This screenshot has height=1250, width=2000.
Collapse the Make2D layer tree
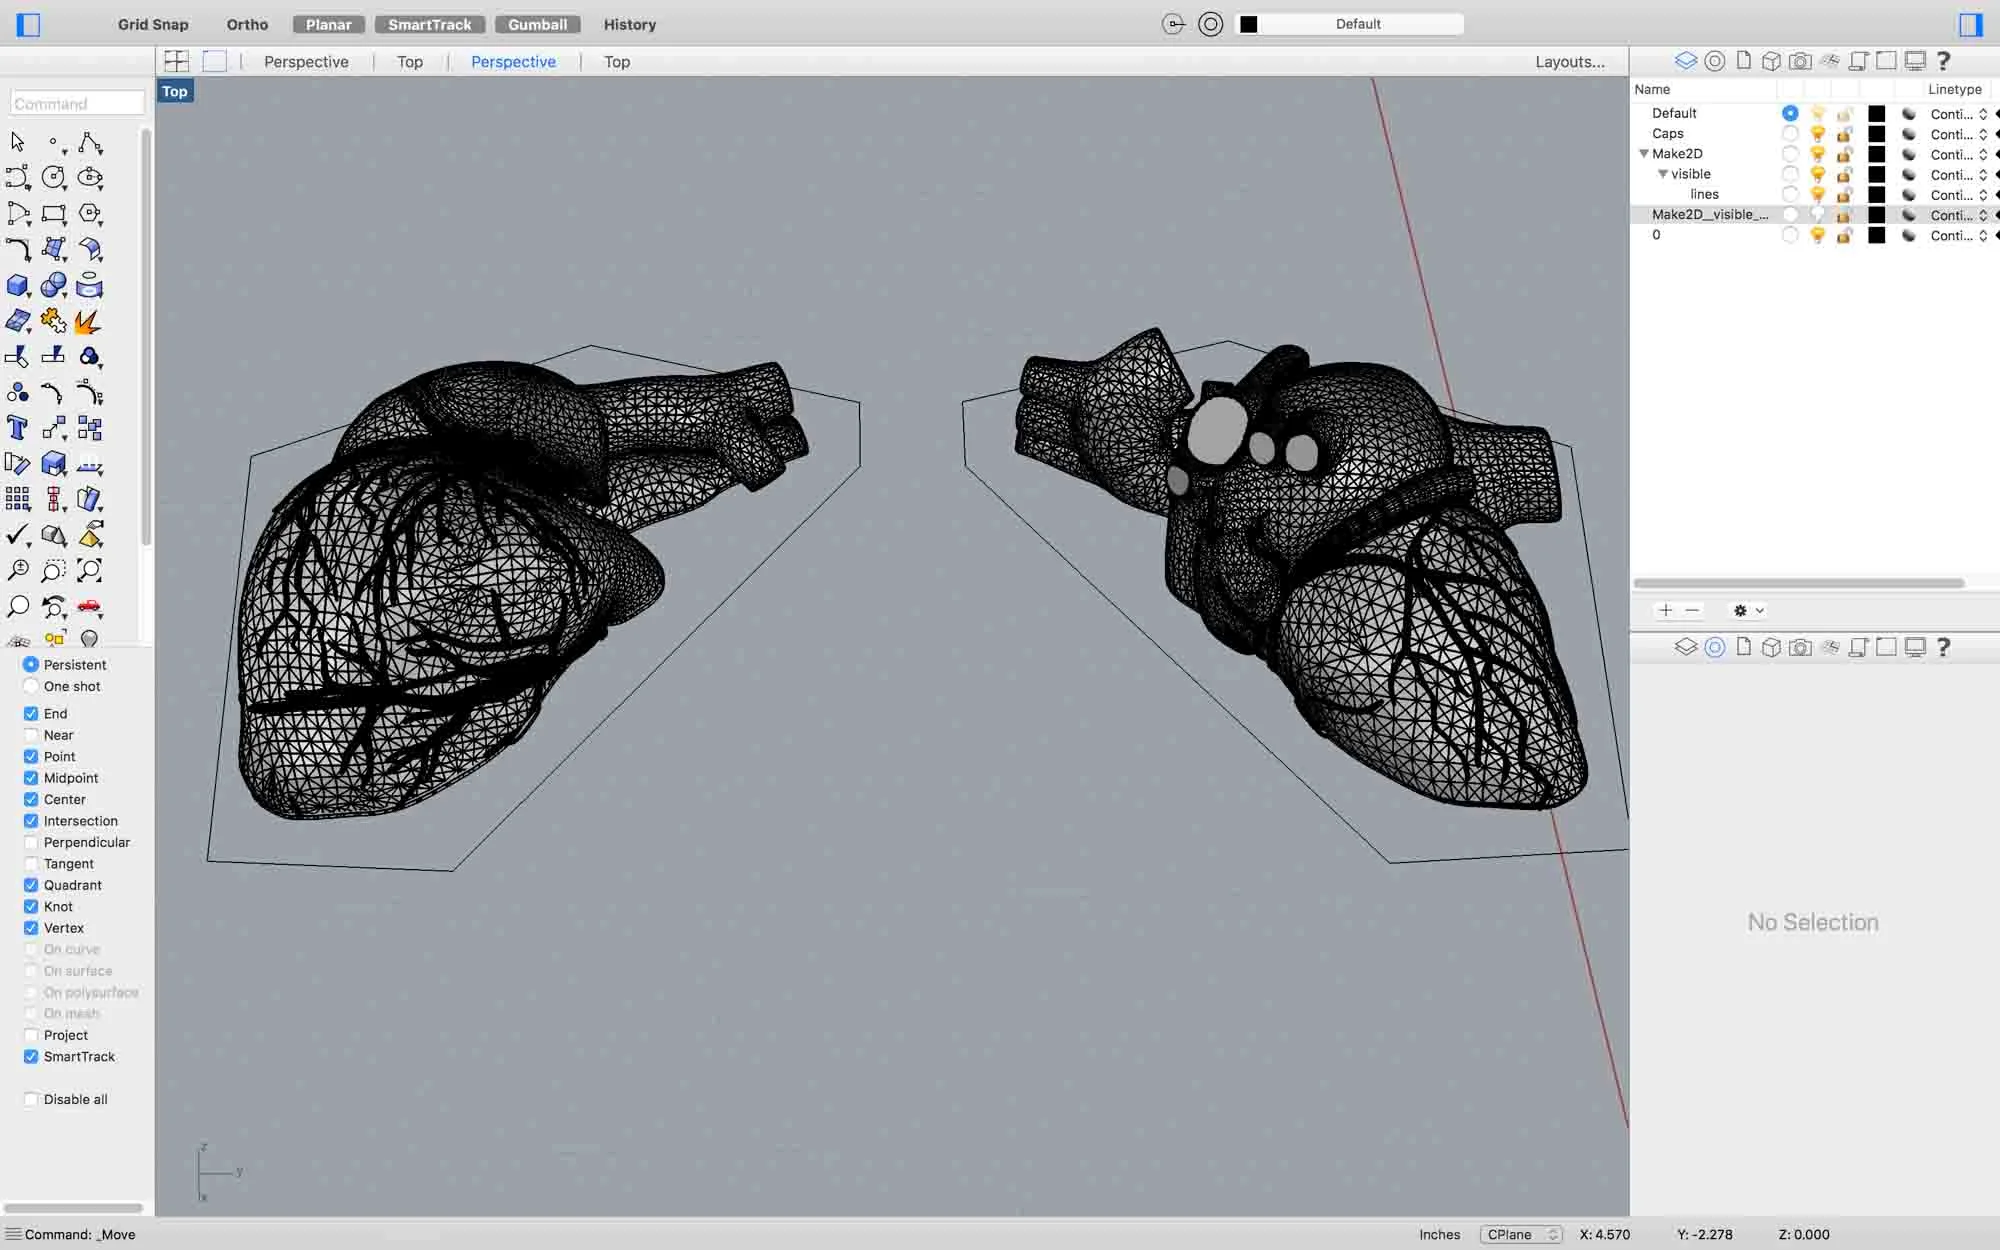click(1643, 154)
